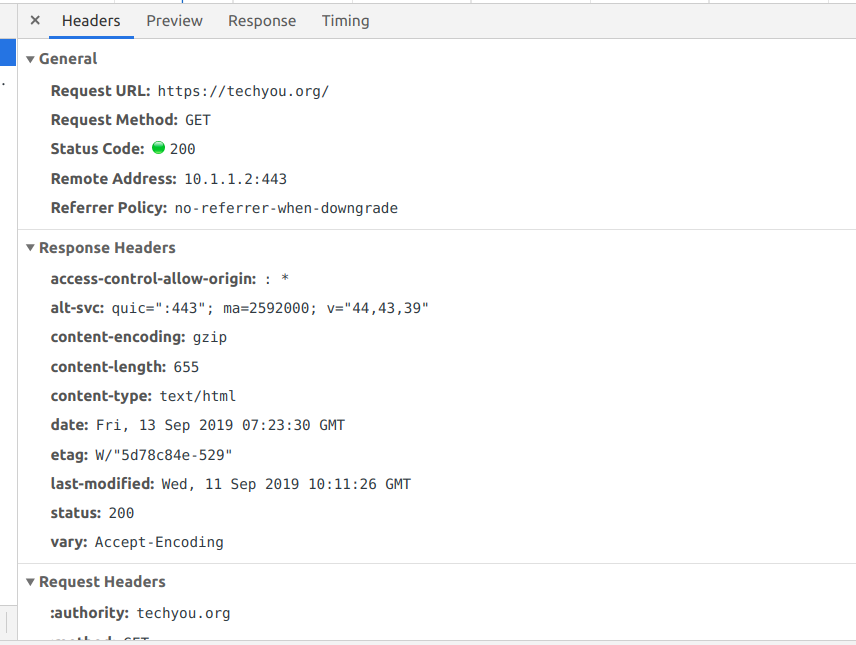Image resolution: width=856 pixels, height=645 pixels.
Task: Click the active Headers tab
Action: (x=91, y=20)
